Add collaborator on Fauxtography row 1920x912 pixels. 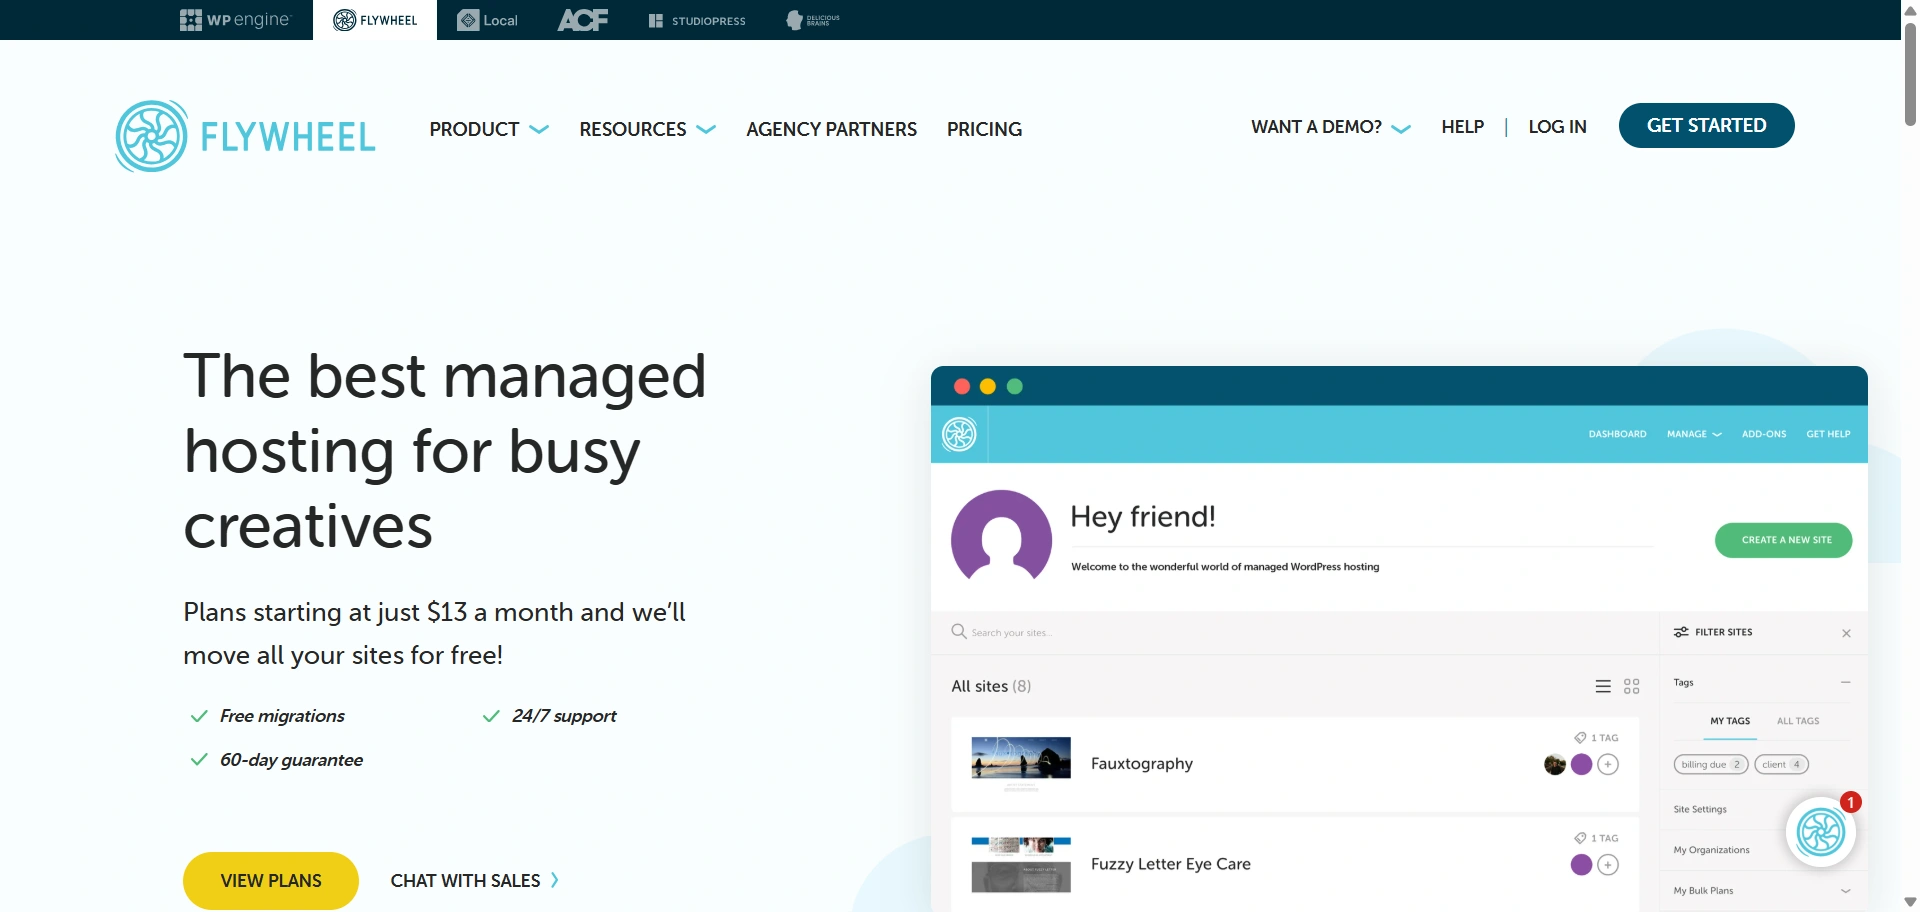1608,764
